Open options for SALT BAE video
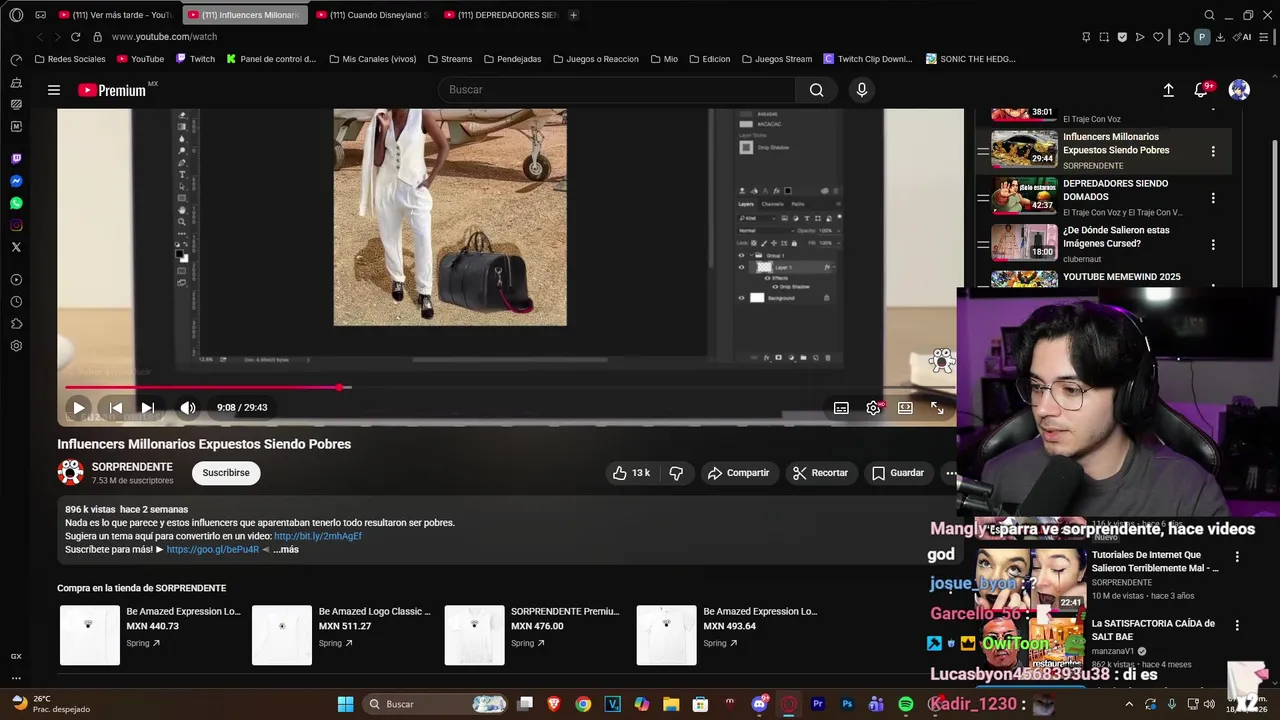 (1237, 625)
